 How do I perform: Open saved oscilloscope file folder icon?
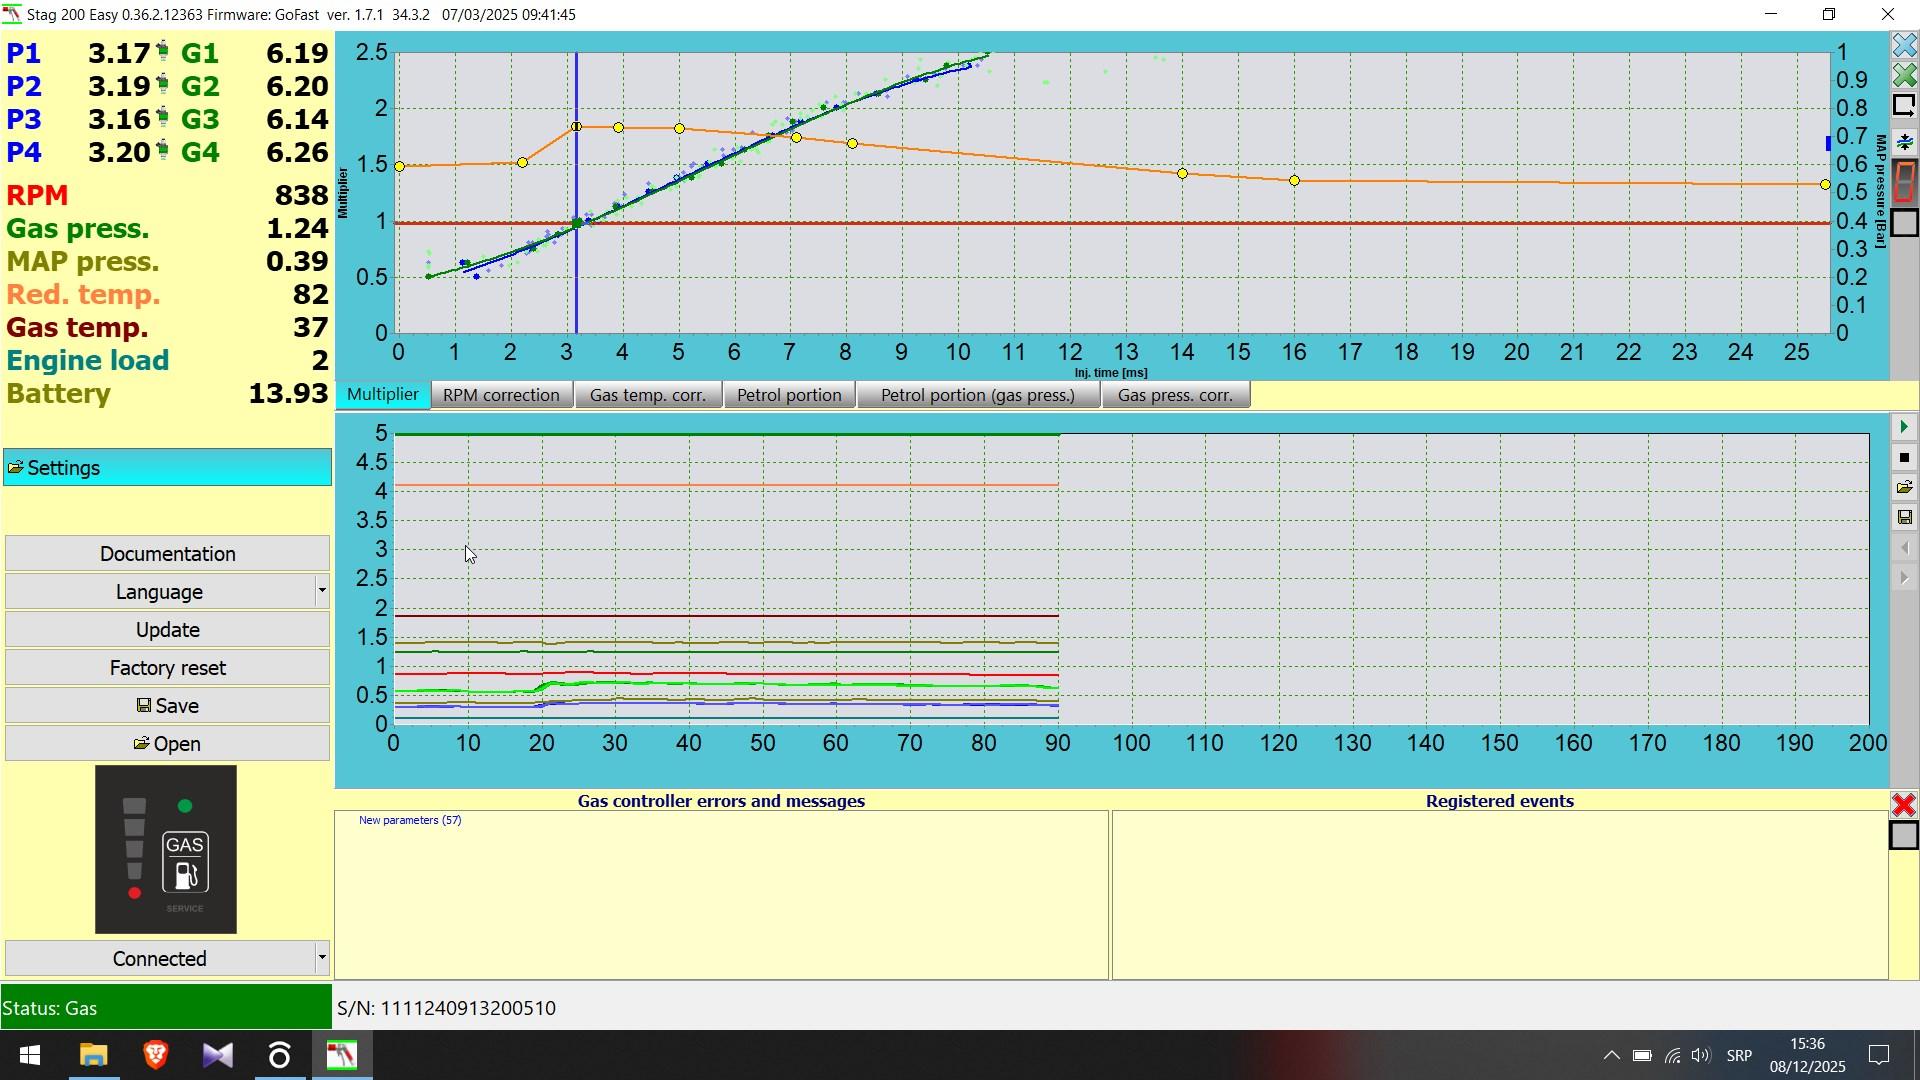tap(1904, 488)
